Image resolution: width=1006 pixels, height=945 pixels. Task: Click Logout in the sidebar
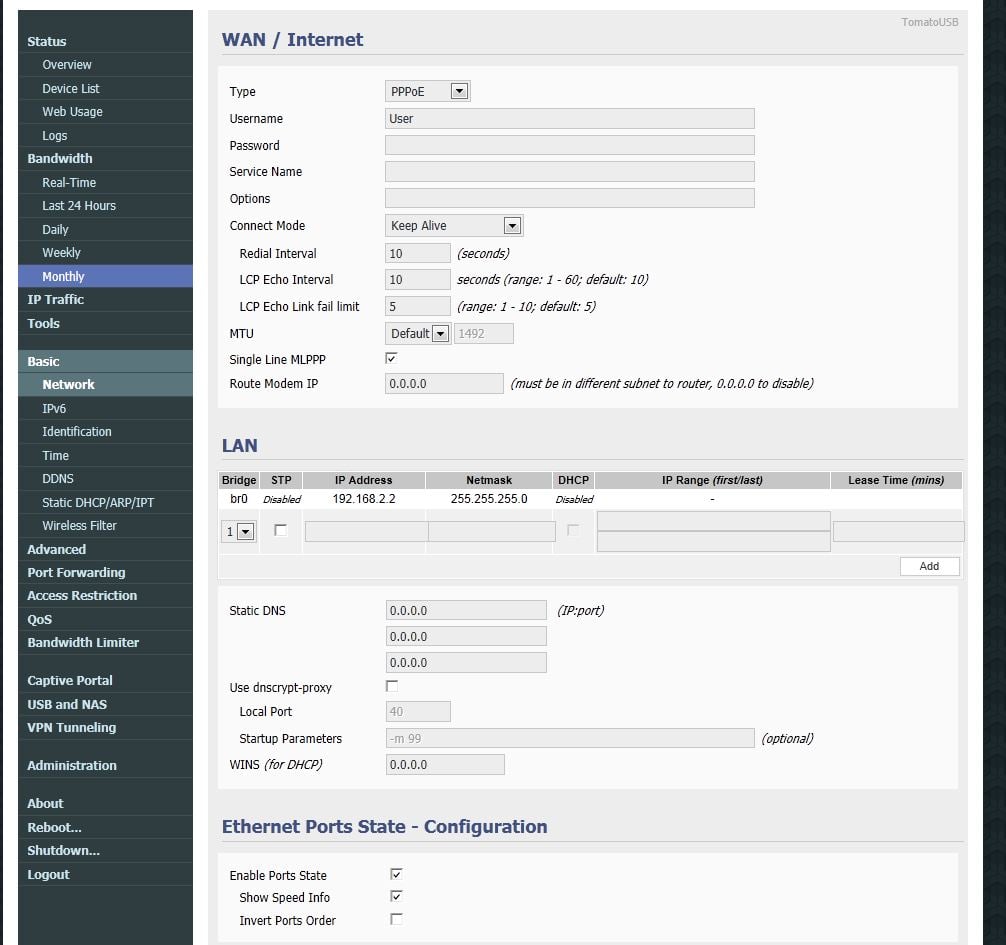[x=48, y=874]
